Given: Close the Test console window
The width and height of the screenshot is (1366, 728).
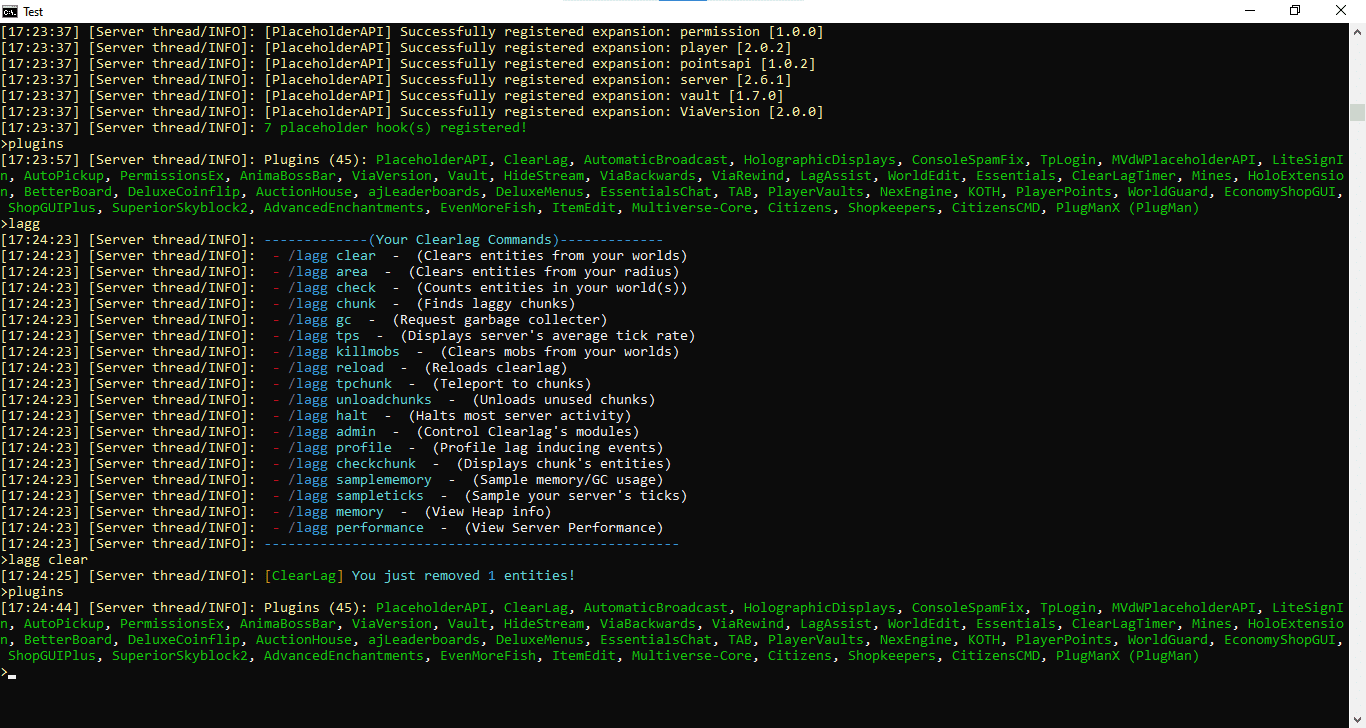Looking at the screenshot, I should [x=1341, y=11].
